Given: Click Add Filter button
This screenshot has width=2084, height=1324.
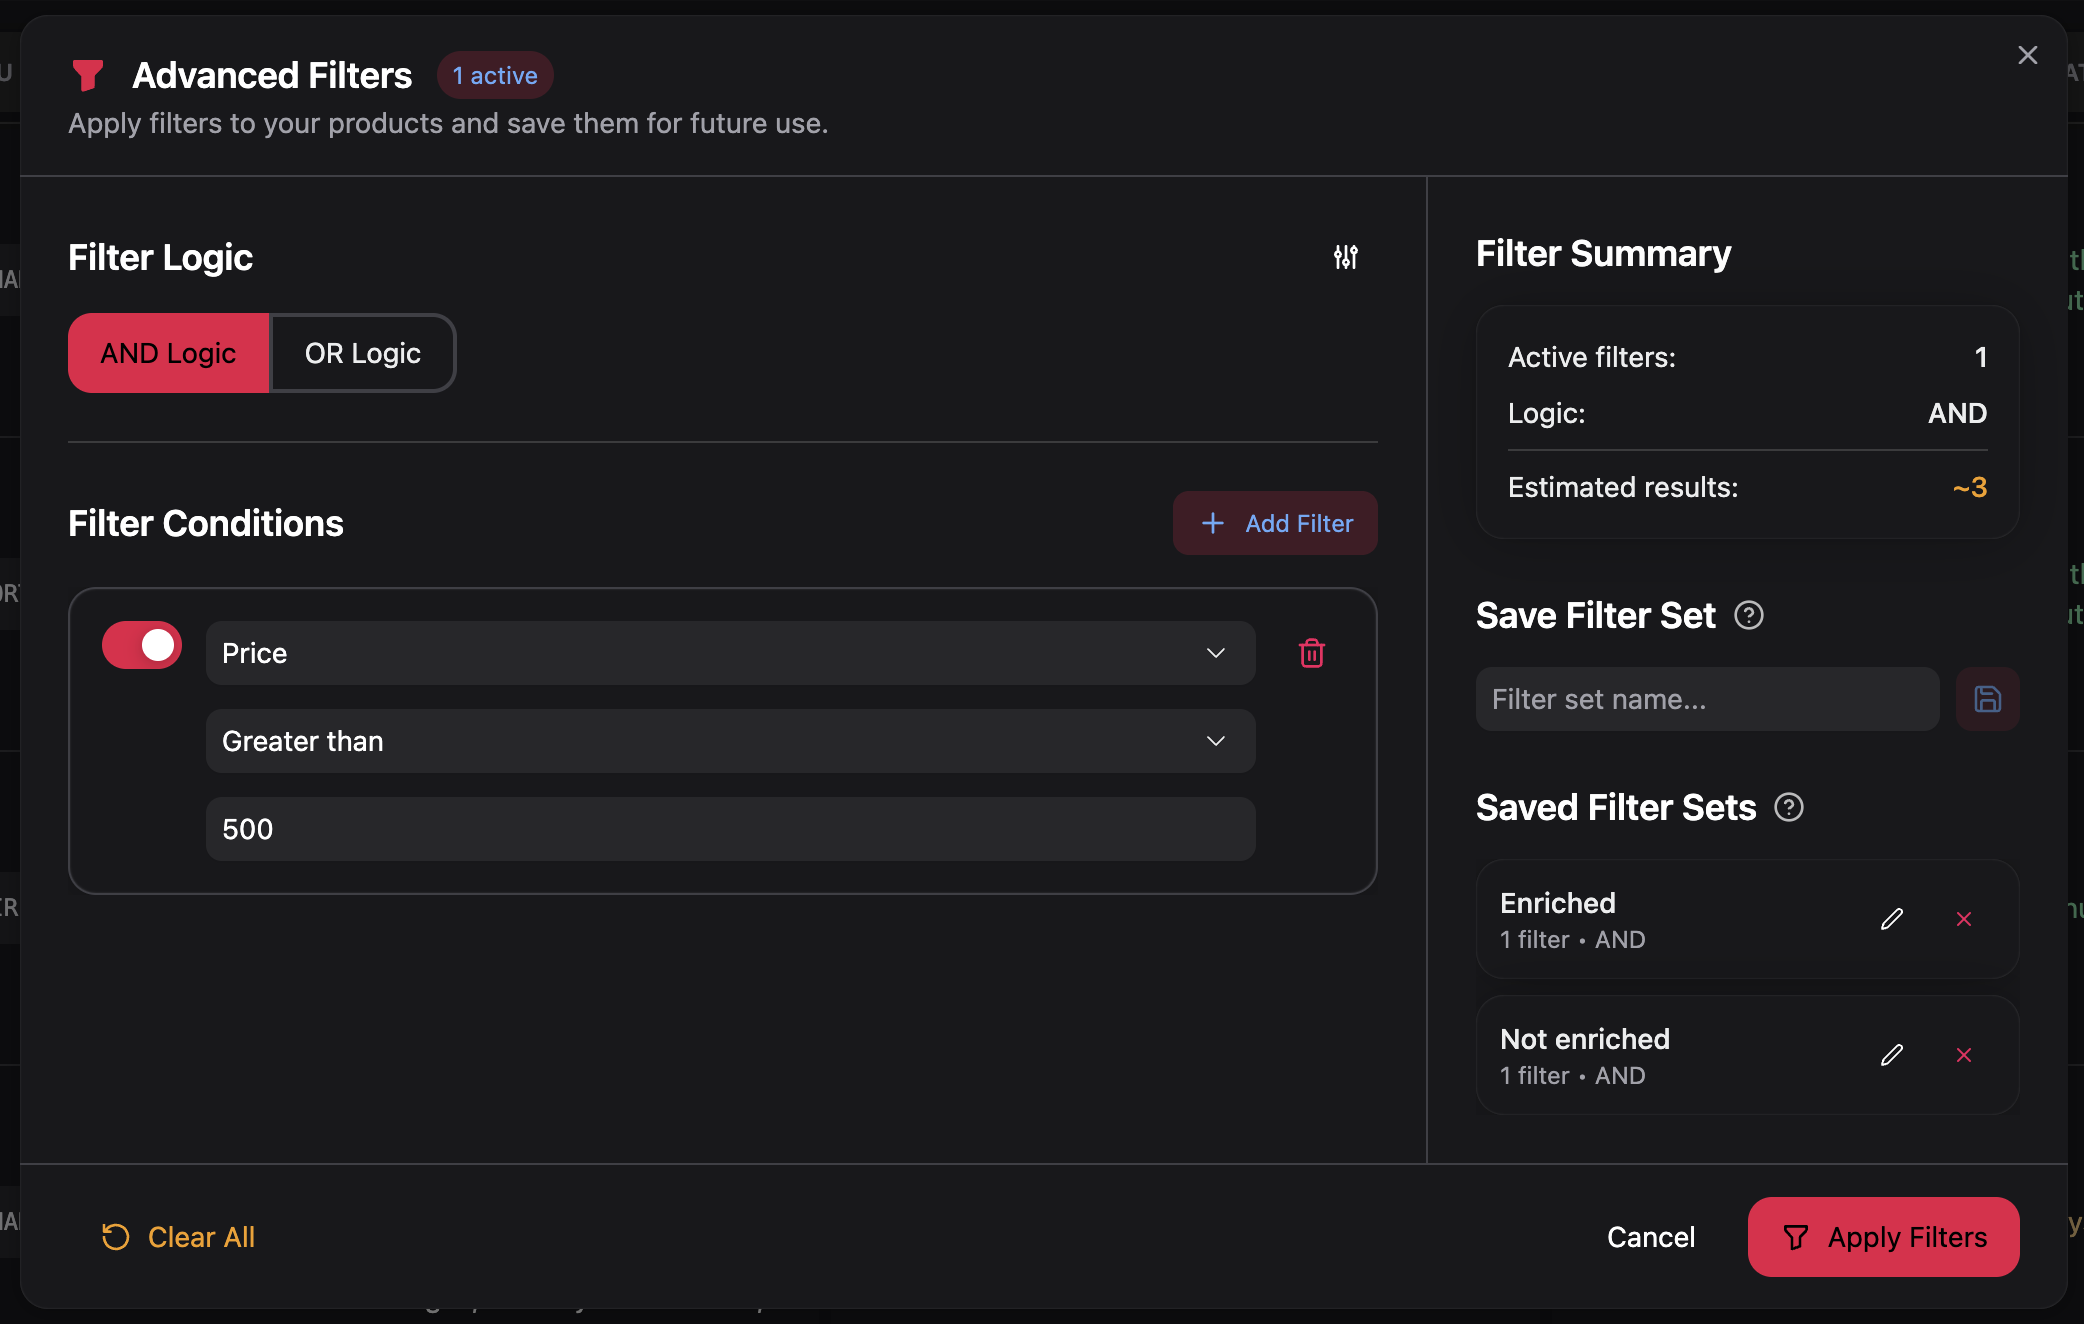Looking at the screenshot, I should coord(1275,523).
